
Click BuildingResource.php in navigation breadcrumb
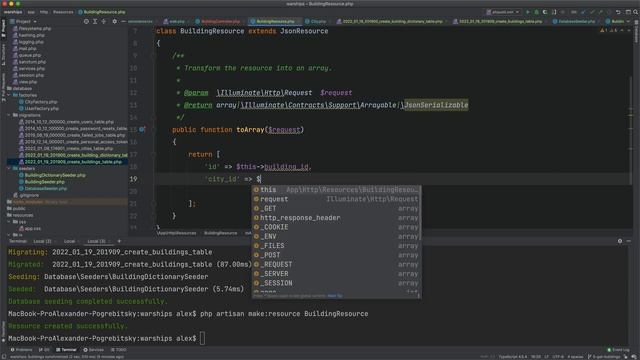[x=102, y=12]
